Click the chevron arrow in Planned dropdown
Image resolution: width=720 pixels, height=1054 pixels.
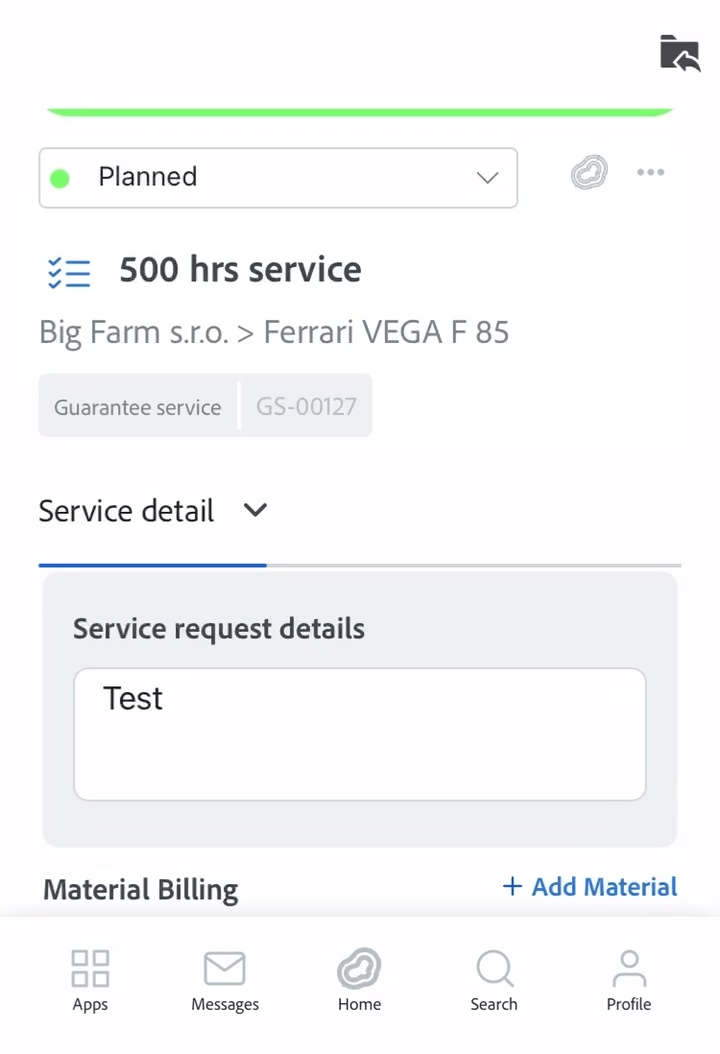pyautogui.click(x=487, y=177)
